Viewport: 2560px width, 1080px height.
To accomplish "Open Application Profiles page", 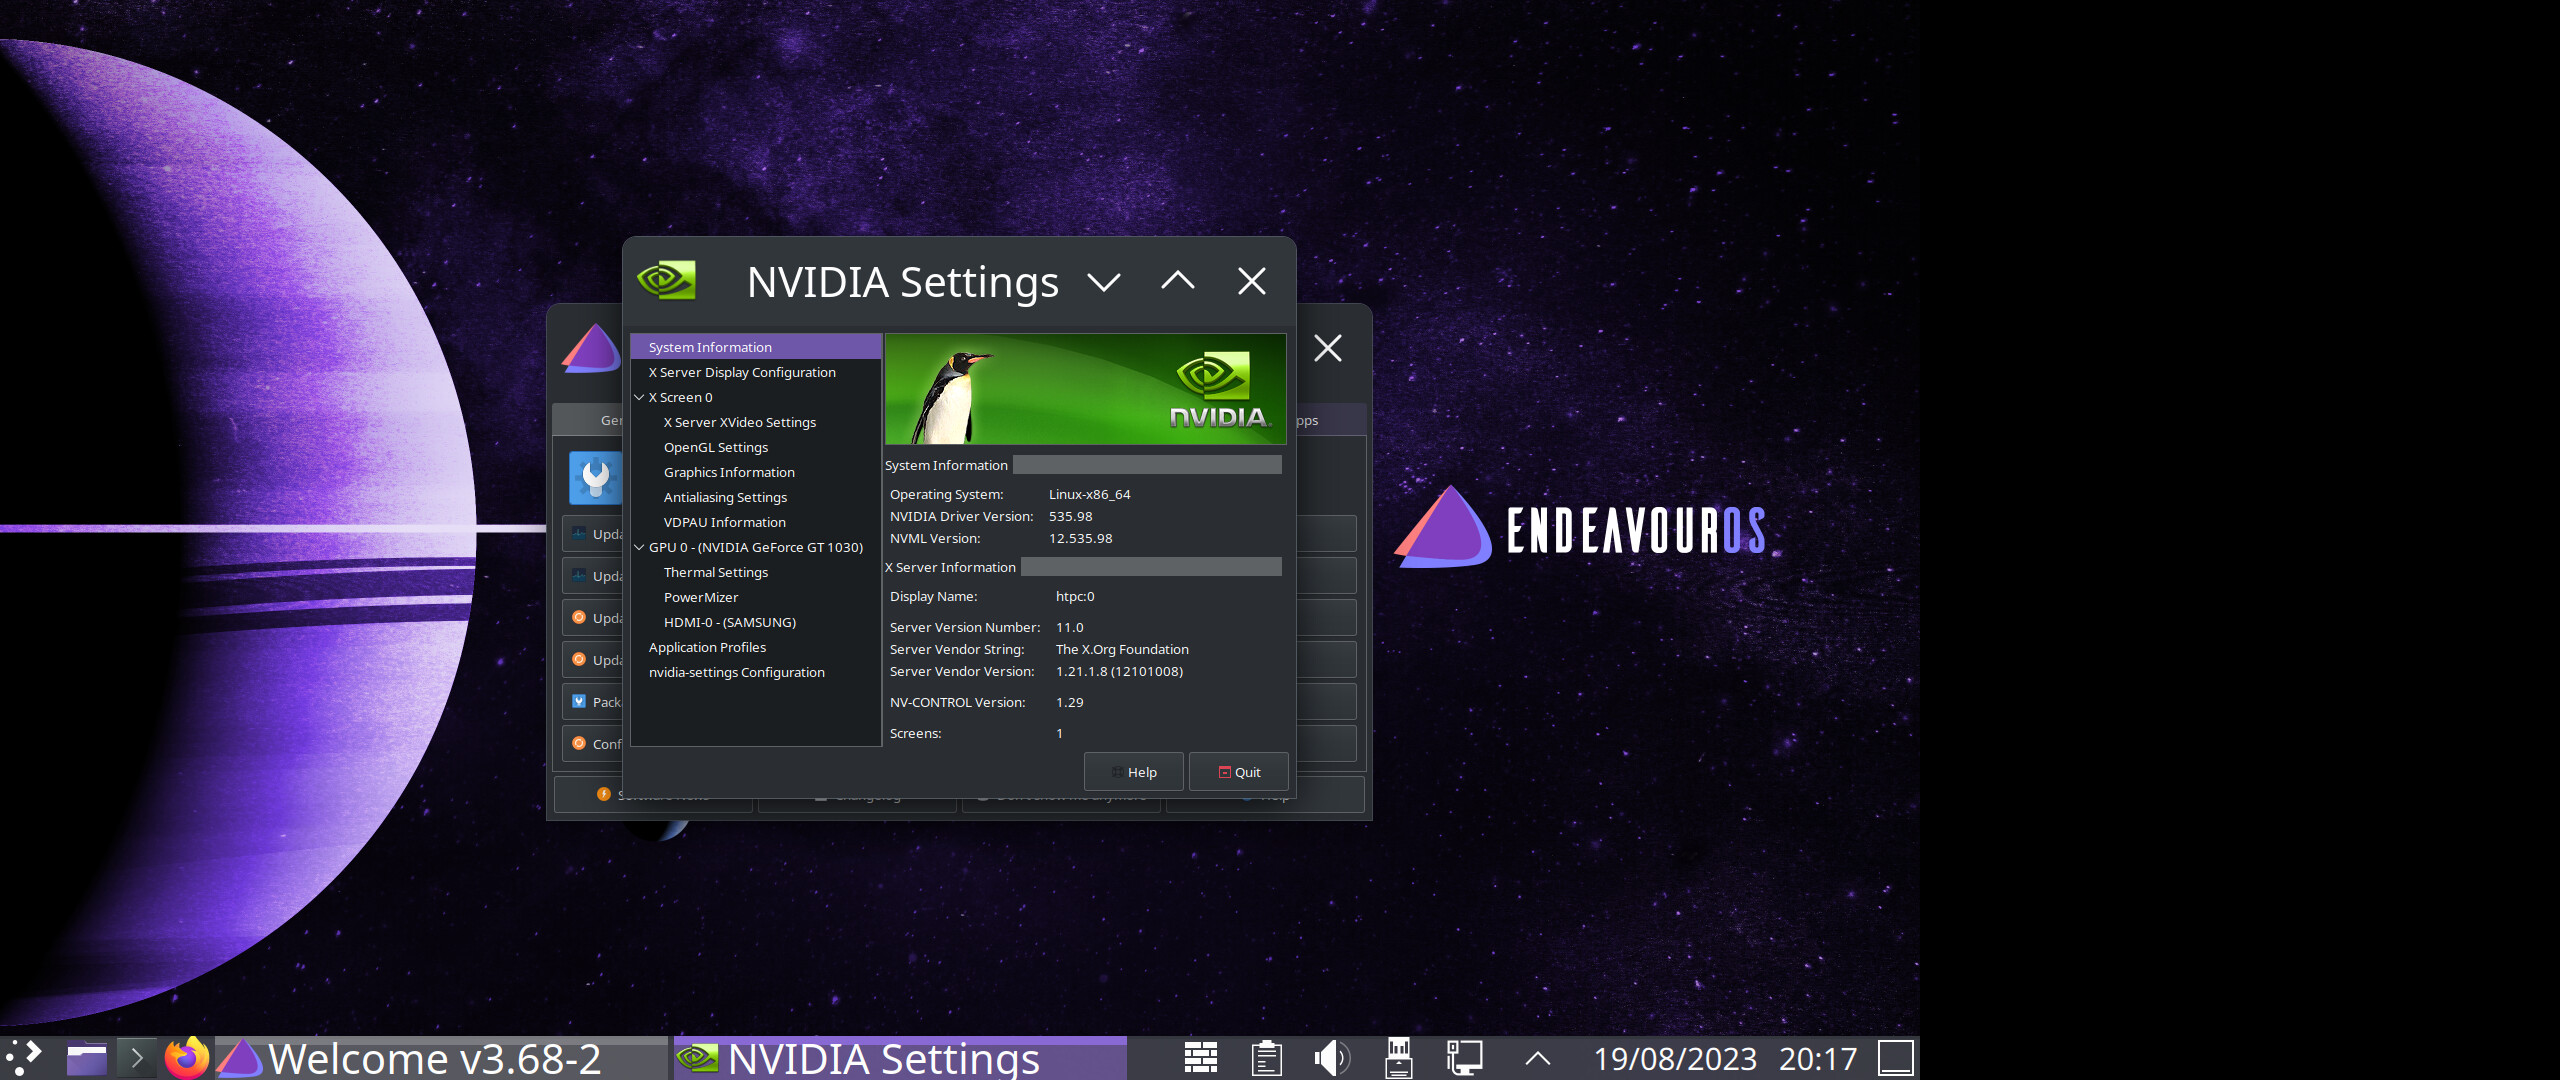I will point(708,647).
